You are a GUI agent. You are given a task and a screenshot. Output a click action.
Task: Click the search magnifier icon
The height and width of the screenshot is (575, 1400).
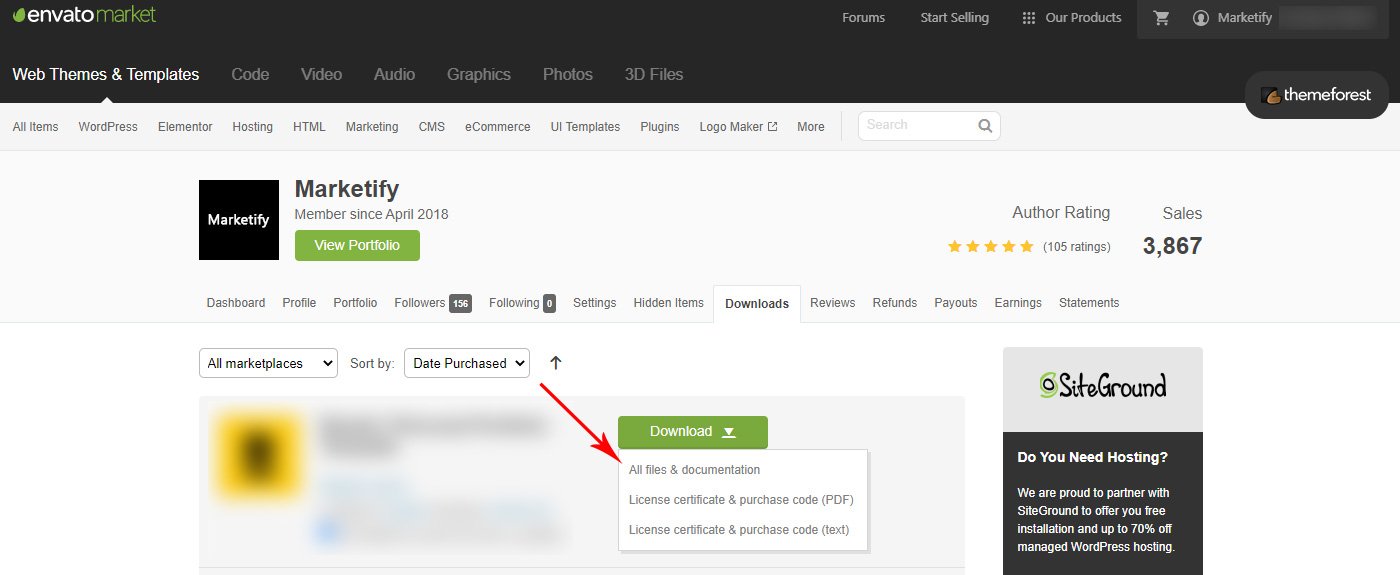[x=985, y=126]
